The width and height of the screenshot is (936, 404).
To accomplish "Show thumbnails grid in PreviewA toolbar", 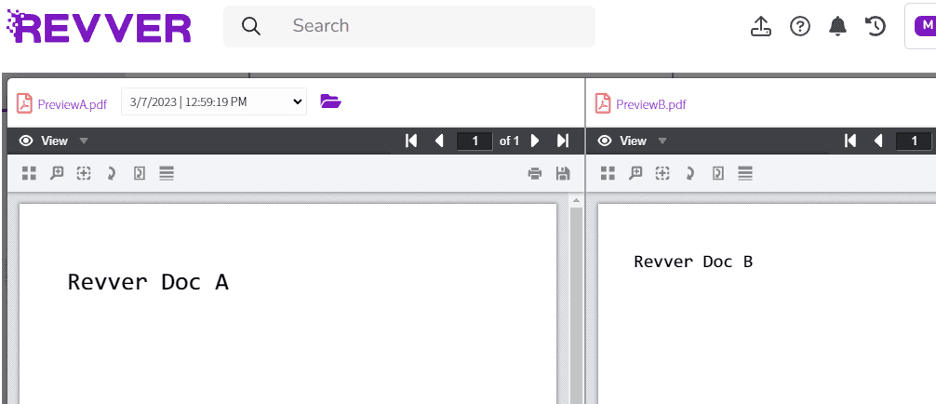I will [29, 173].
